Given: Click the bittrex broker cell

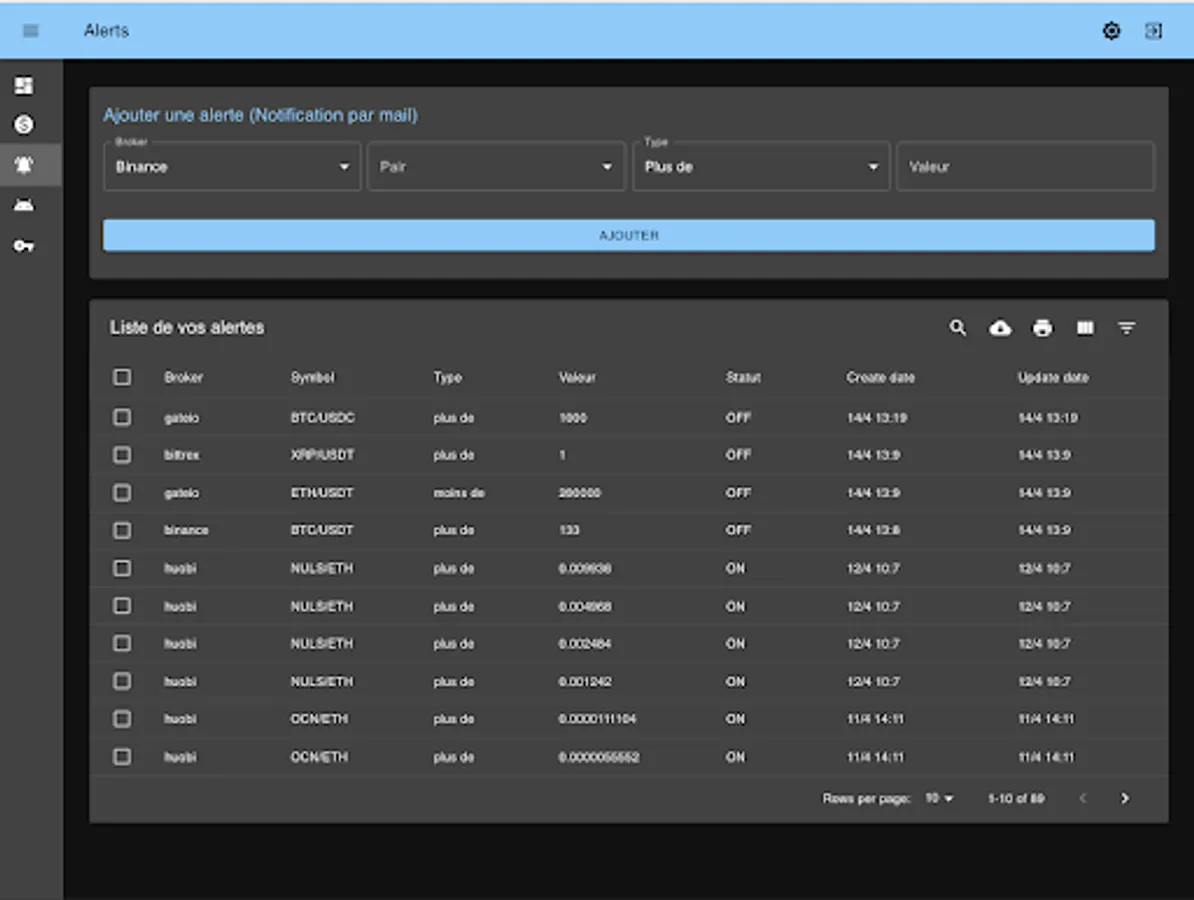Looking at the screenshot, I should (181, 455).
